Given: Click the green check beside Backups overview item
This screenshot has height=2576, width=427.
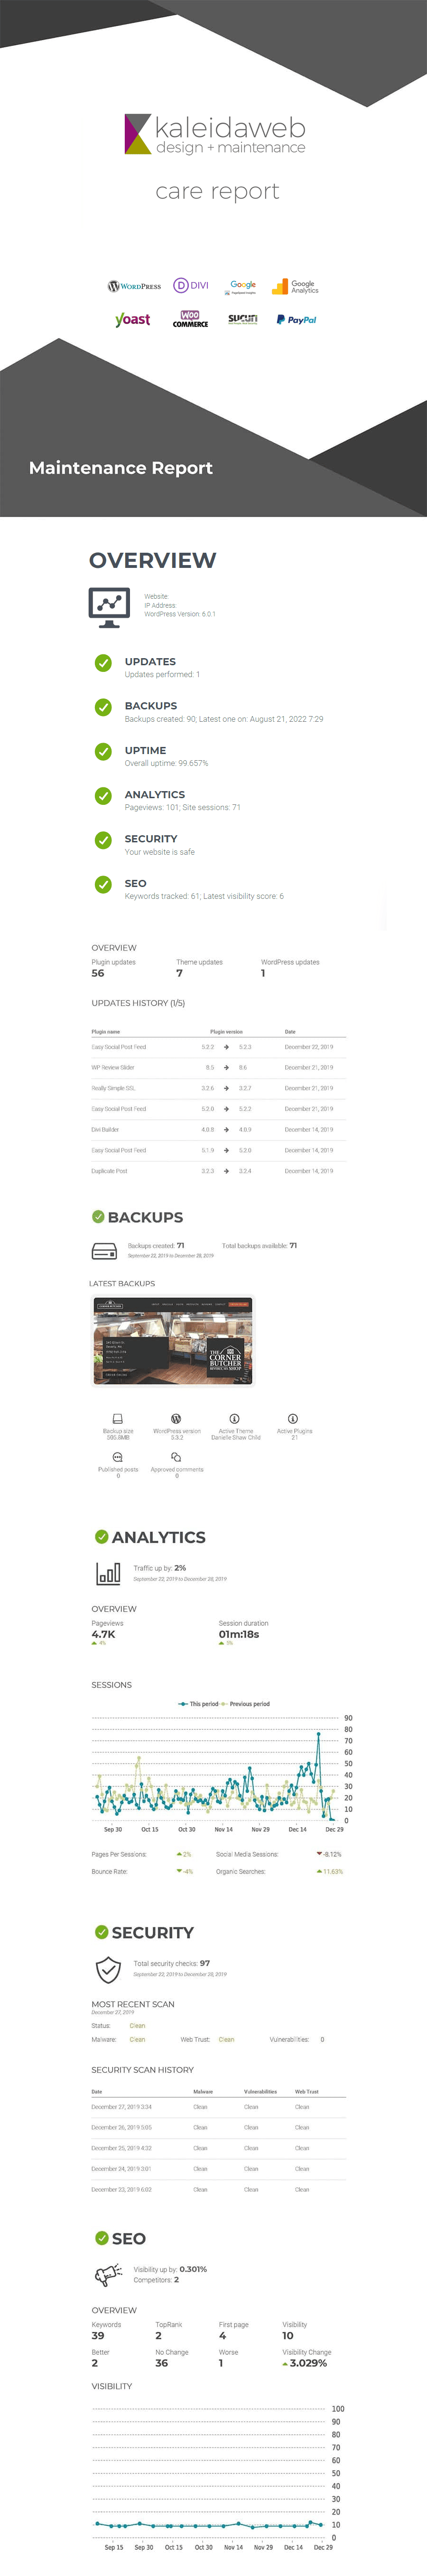Looking at the screenshot, I should (x=103, y=707).
